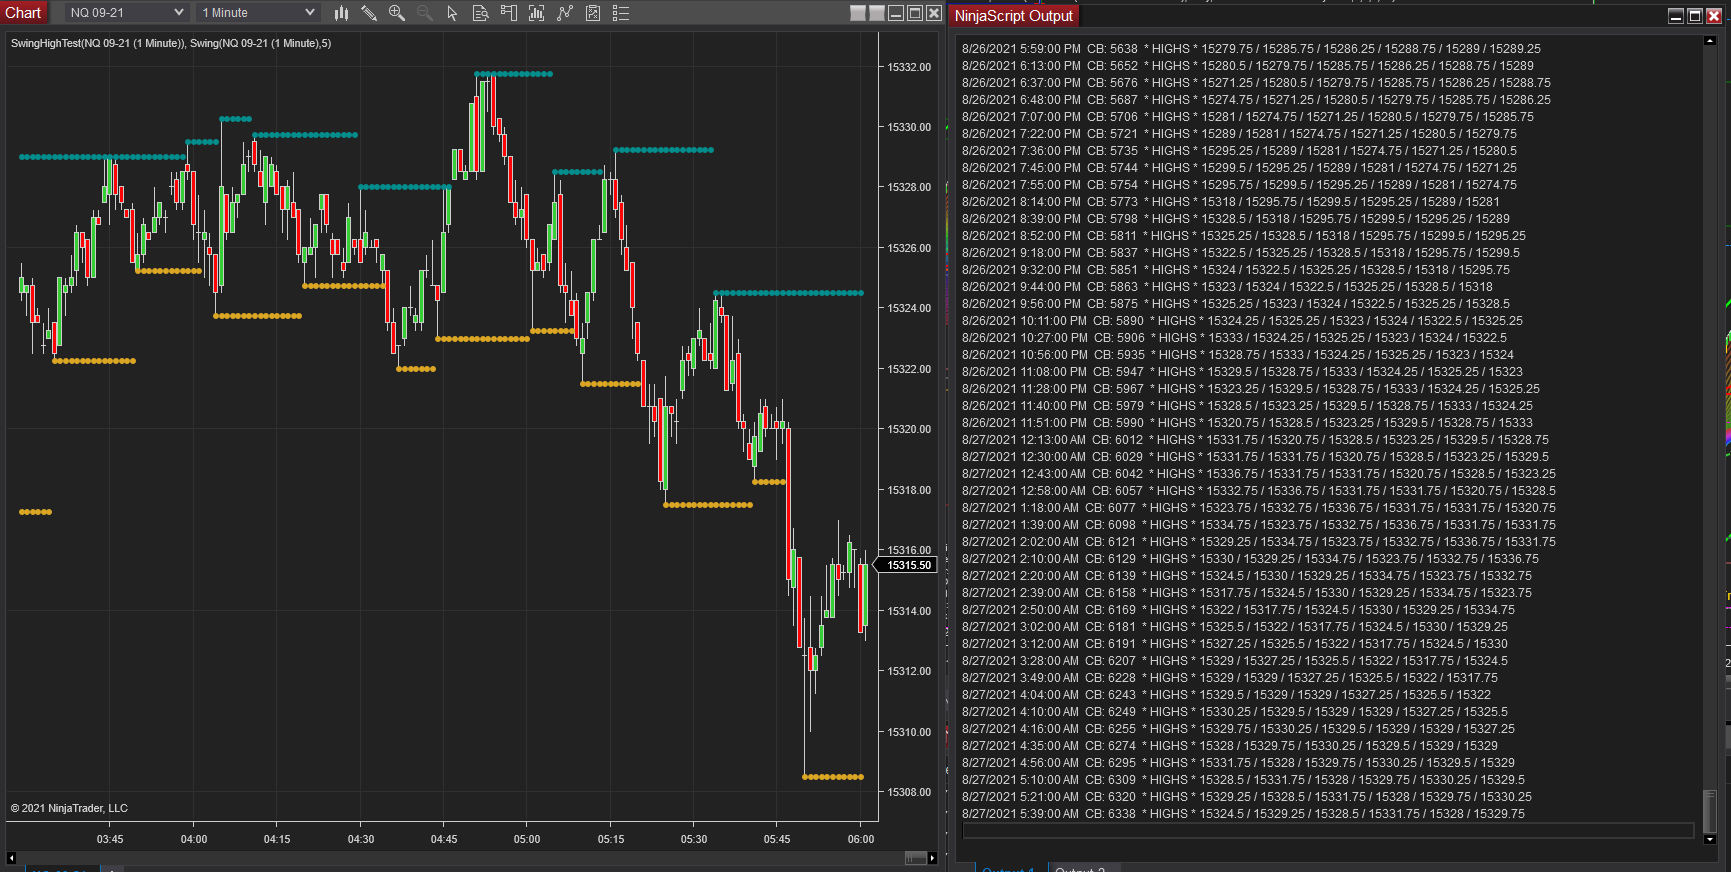Toggle the first link square button
This screenshot has width=1731, height=872.
[x=858, y=13]
